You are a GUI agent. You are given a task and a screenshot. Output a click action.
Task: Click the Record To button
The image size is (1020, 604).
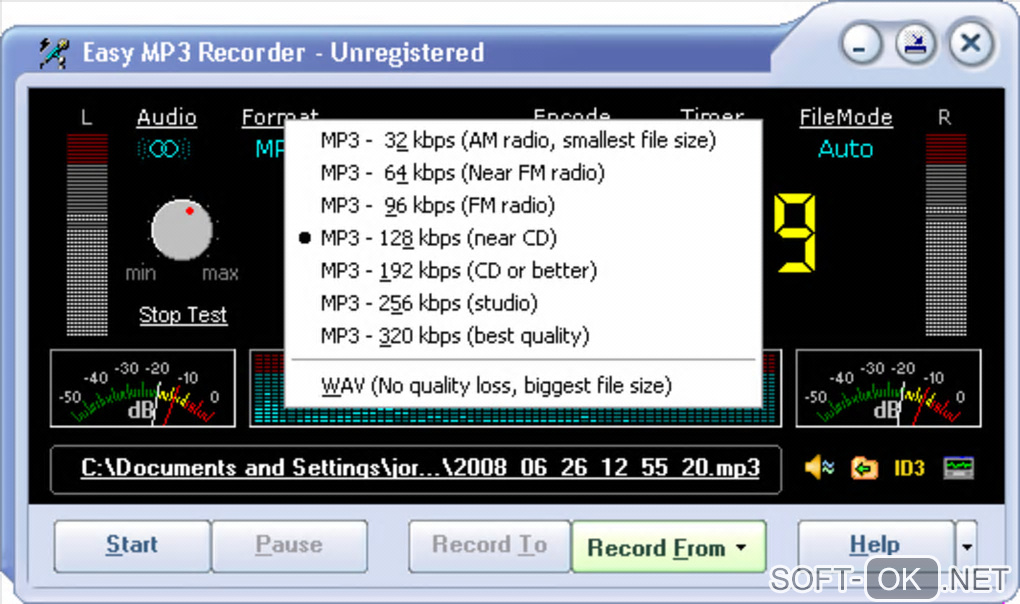[489, 545]
